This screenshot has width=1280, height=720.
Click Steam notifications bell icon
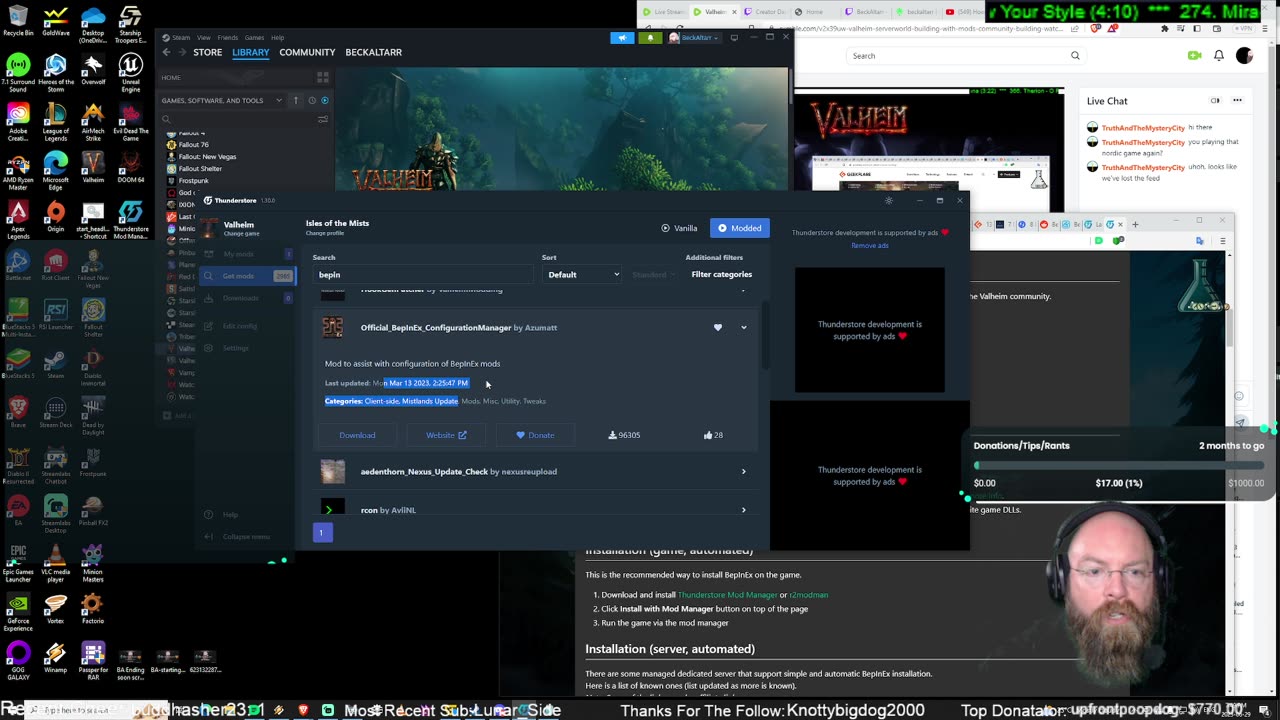tap(649, 38)
